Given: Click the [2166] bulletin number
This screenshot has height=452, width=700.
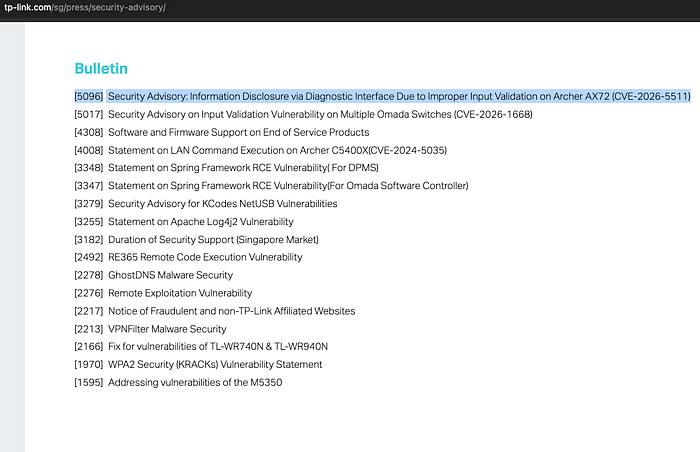Looking at the screenshot, I should (88, 346).
